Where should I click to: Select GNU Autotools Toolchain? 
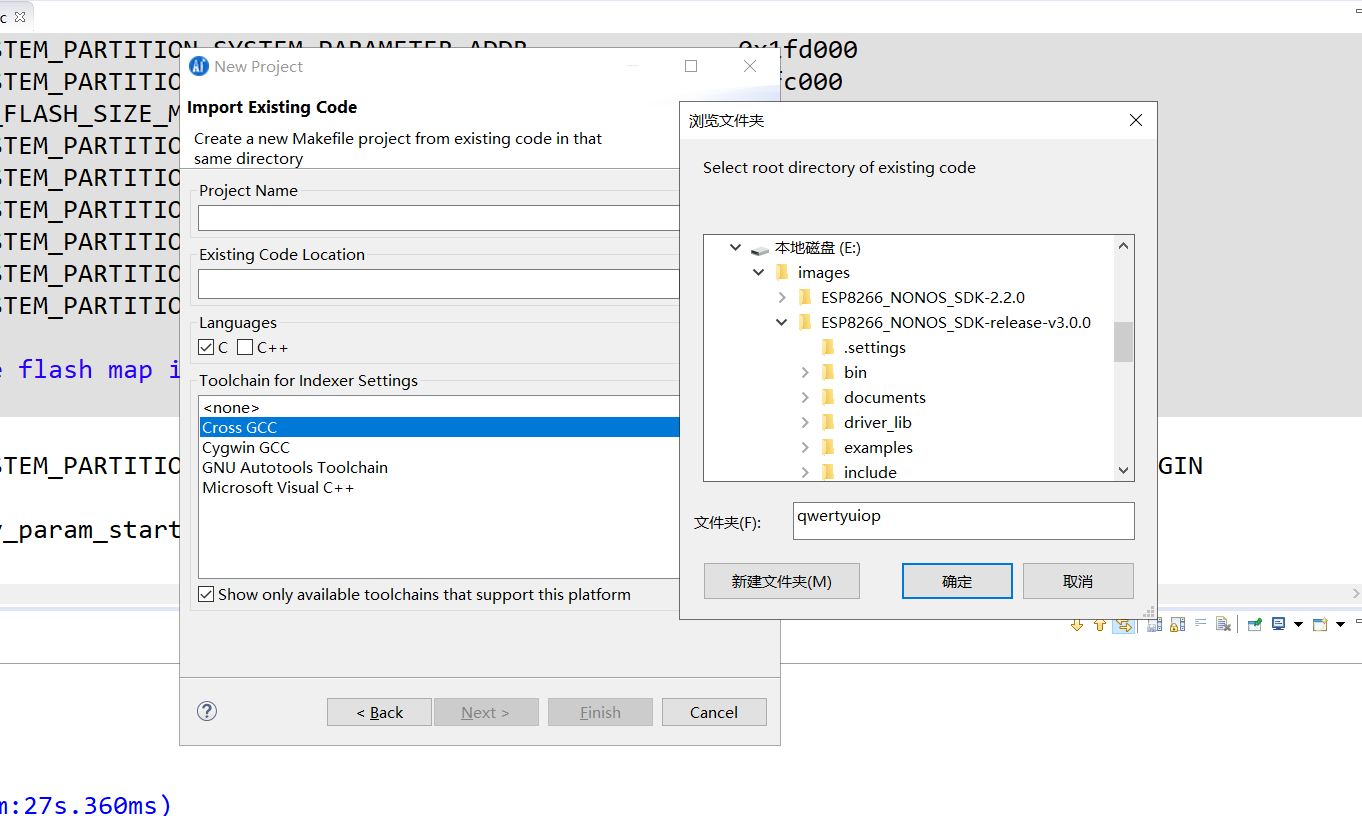point(439,467)
